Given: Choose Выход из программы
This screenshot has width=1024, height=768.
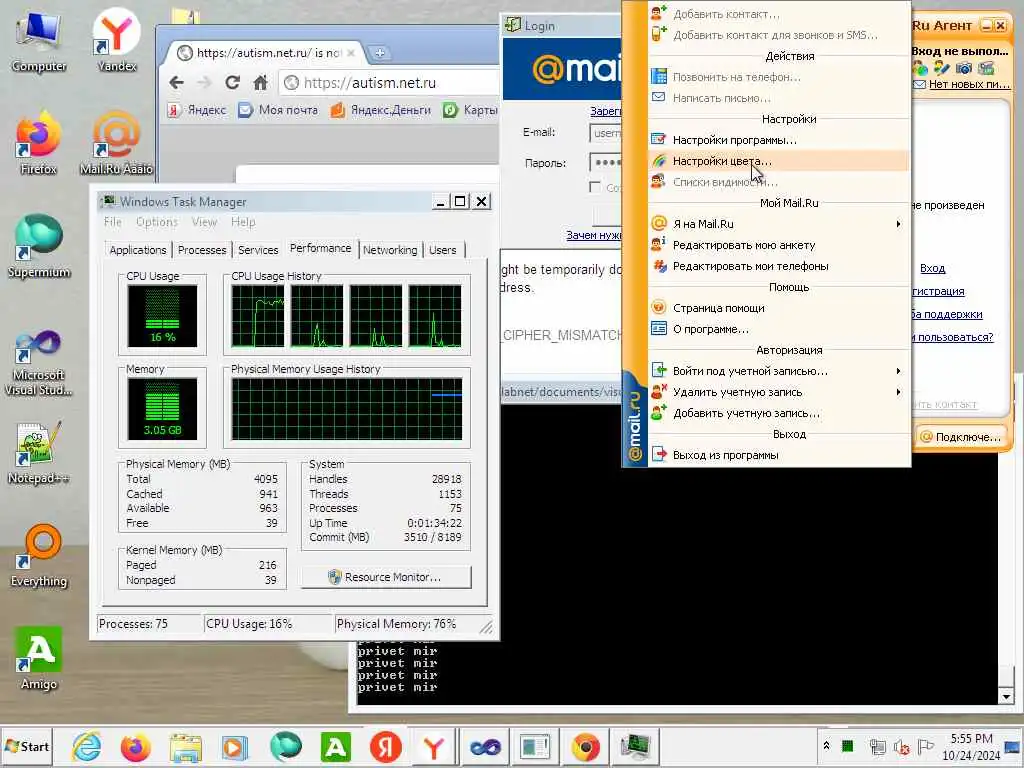Looking at the screenshot, I should (x=778, y=455).
